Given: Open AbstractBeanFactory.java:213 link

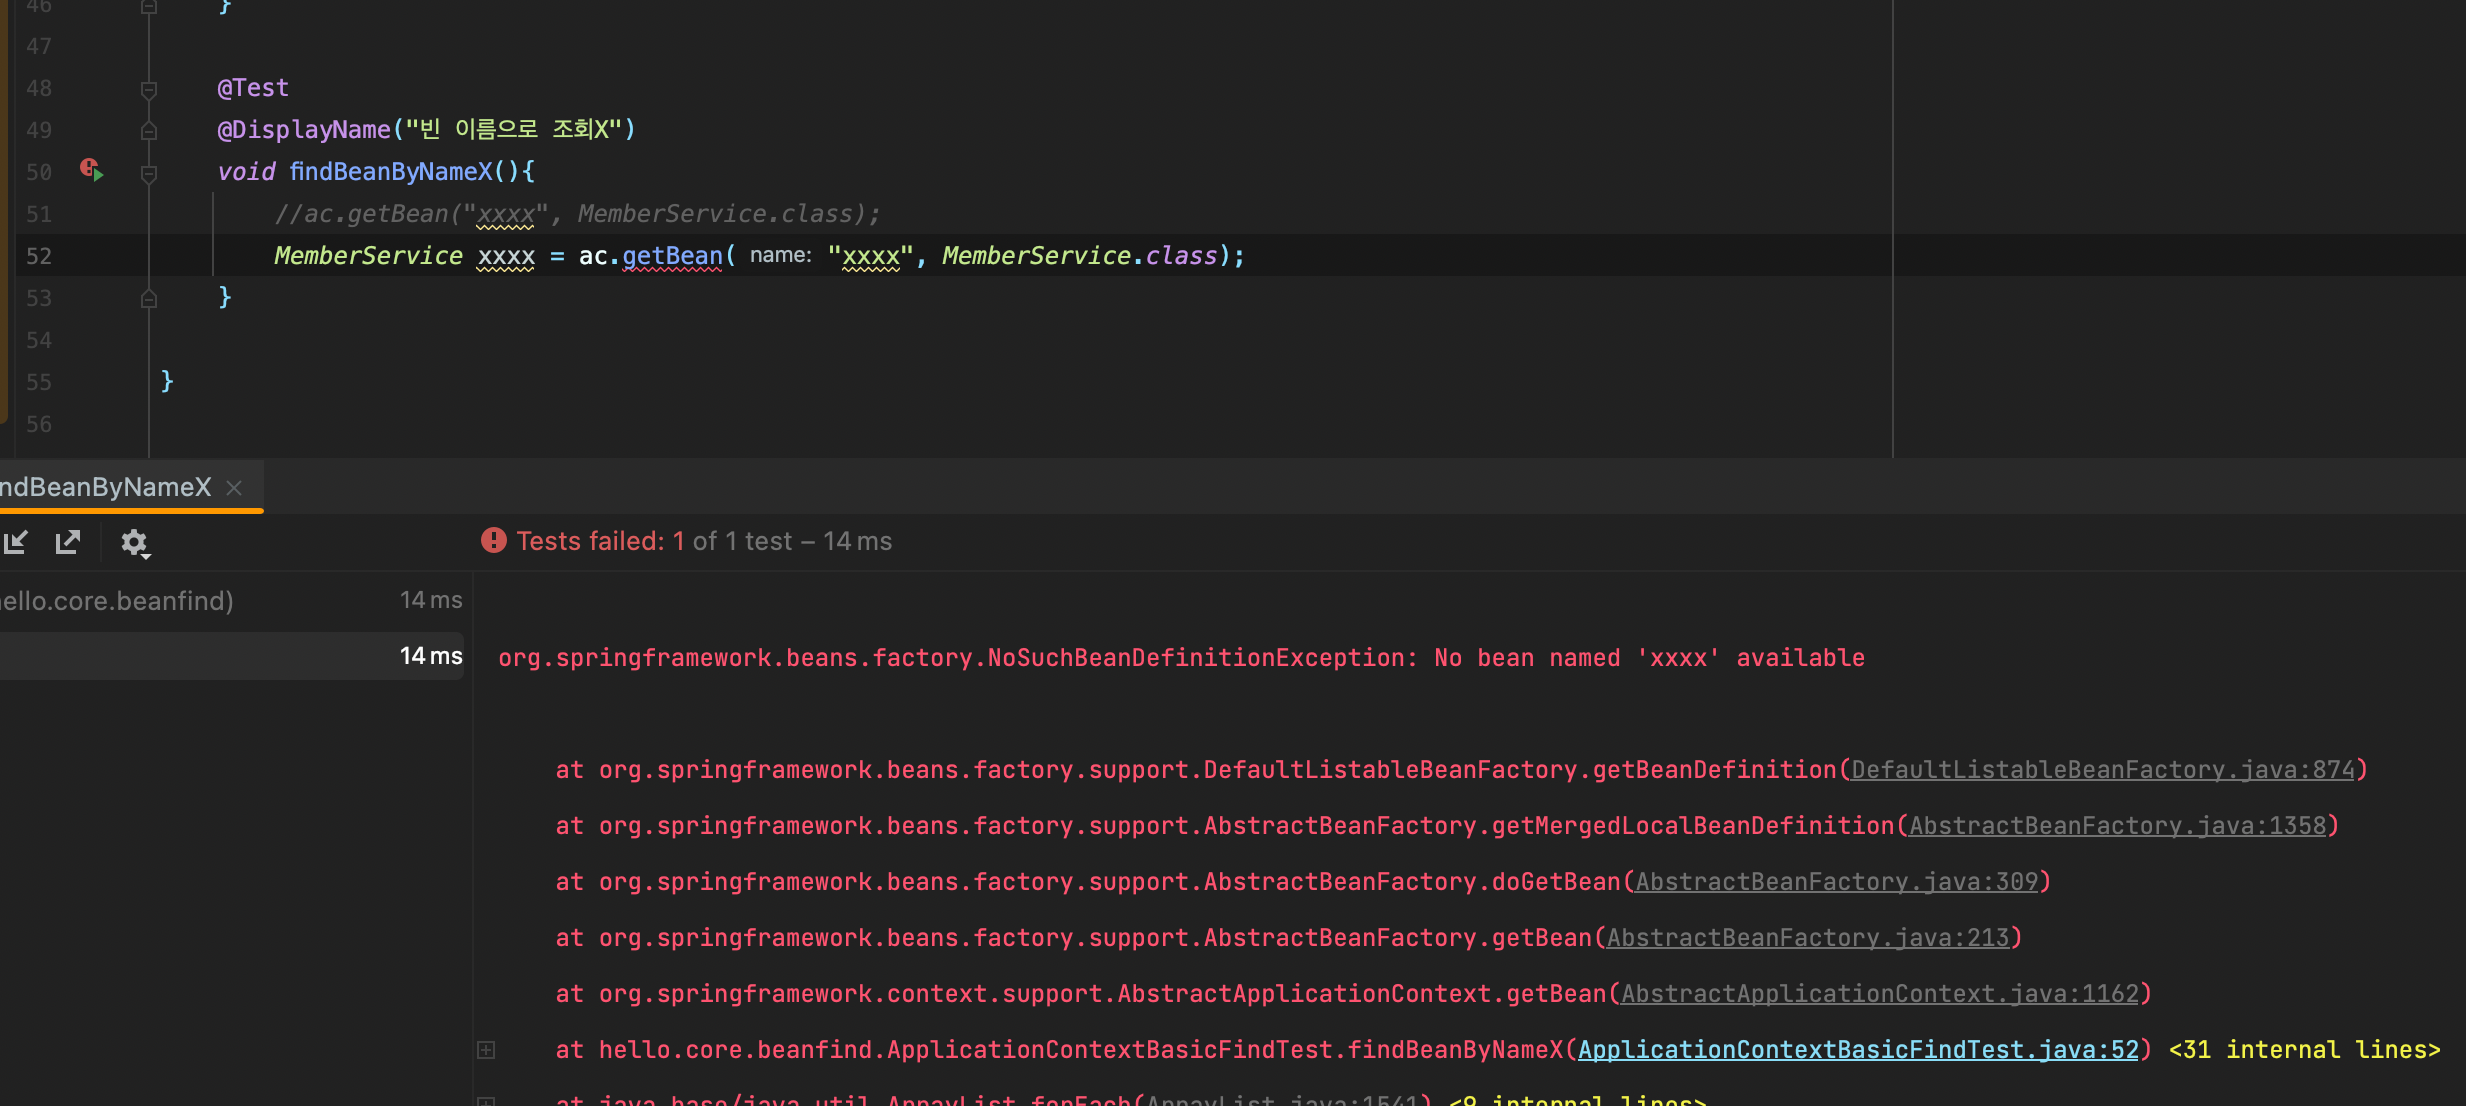Looking at the screenshot, I should point(1808,938).
